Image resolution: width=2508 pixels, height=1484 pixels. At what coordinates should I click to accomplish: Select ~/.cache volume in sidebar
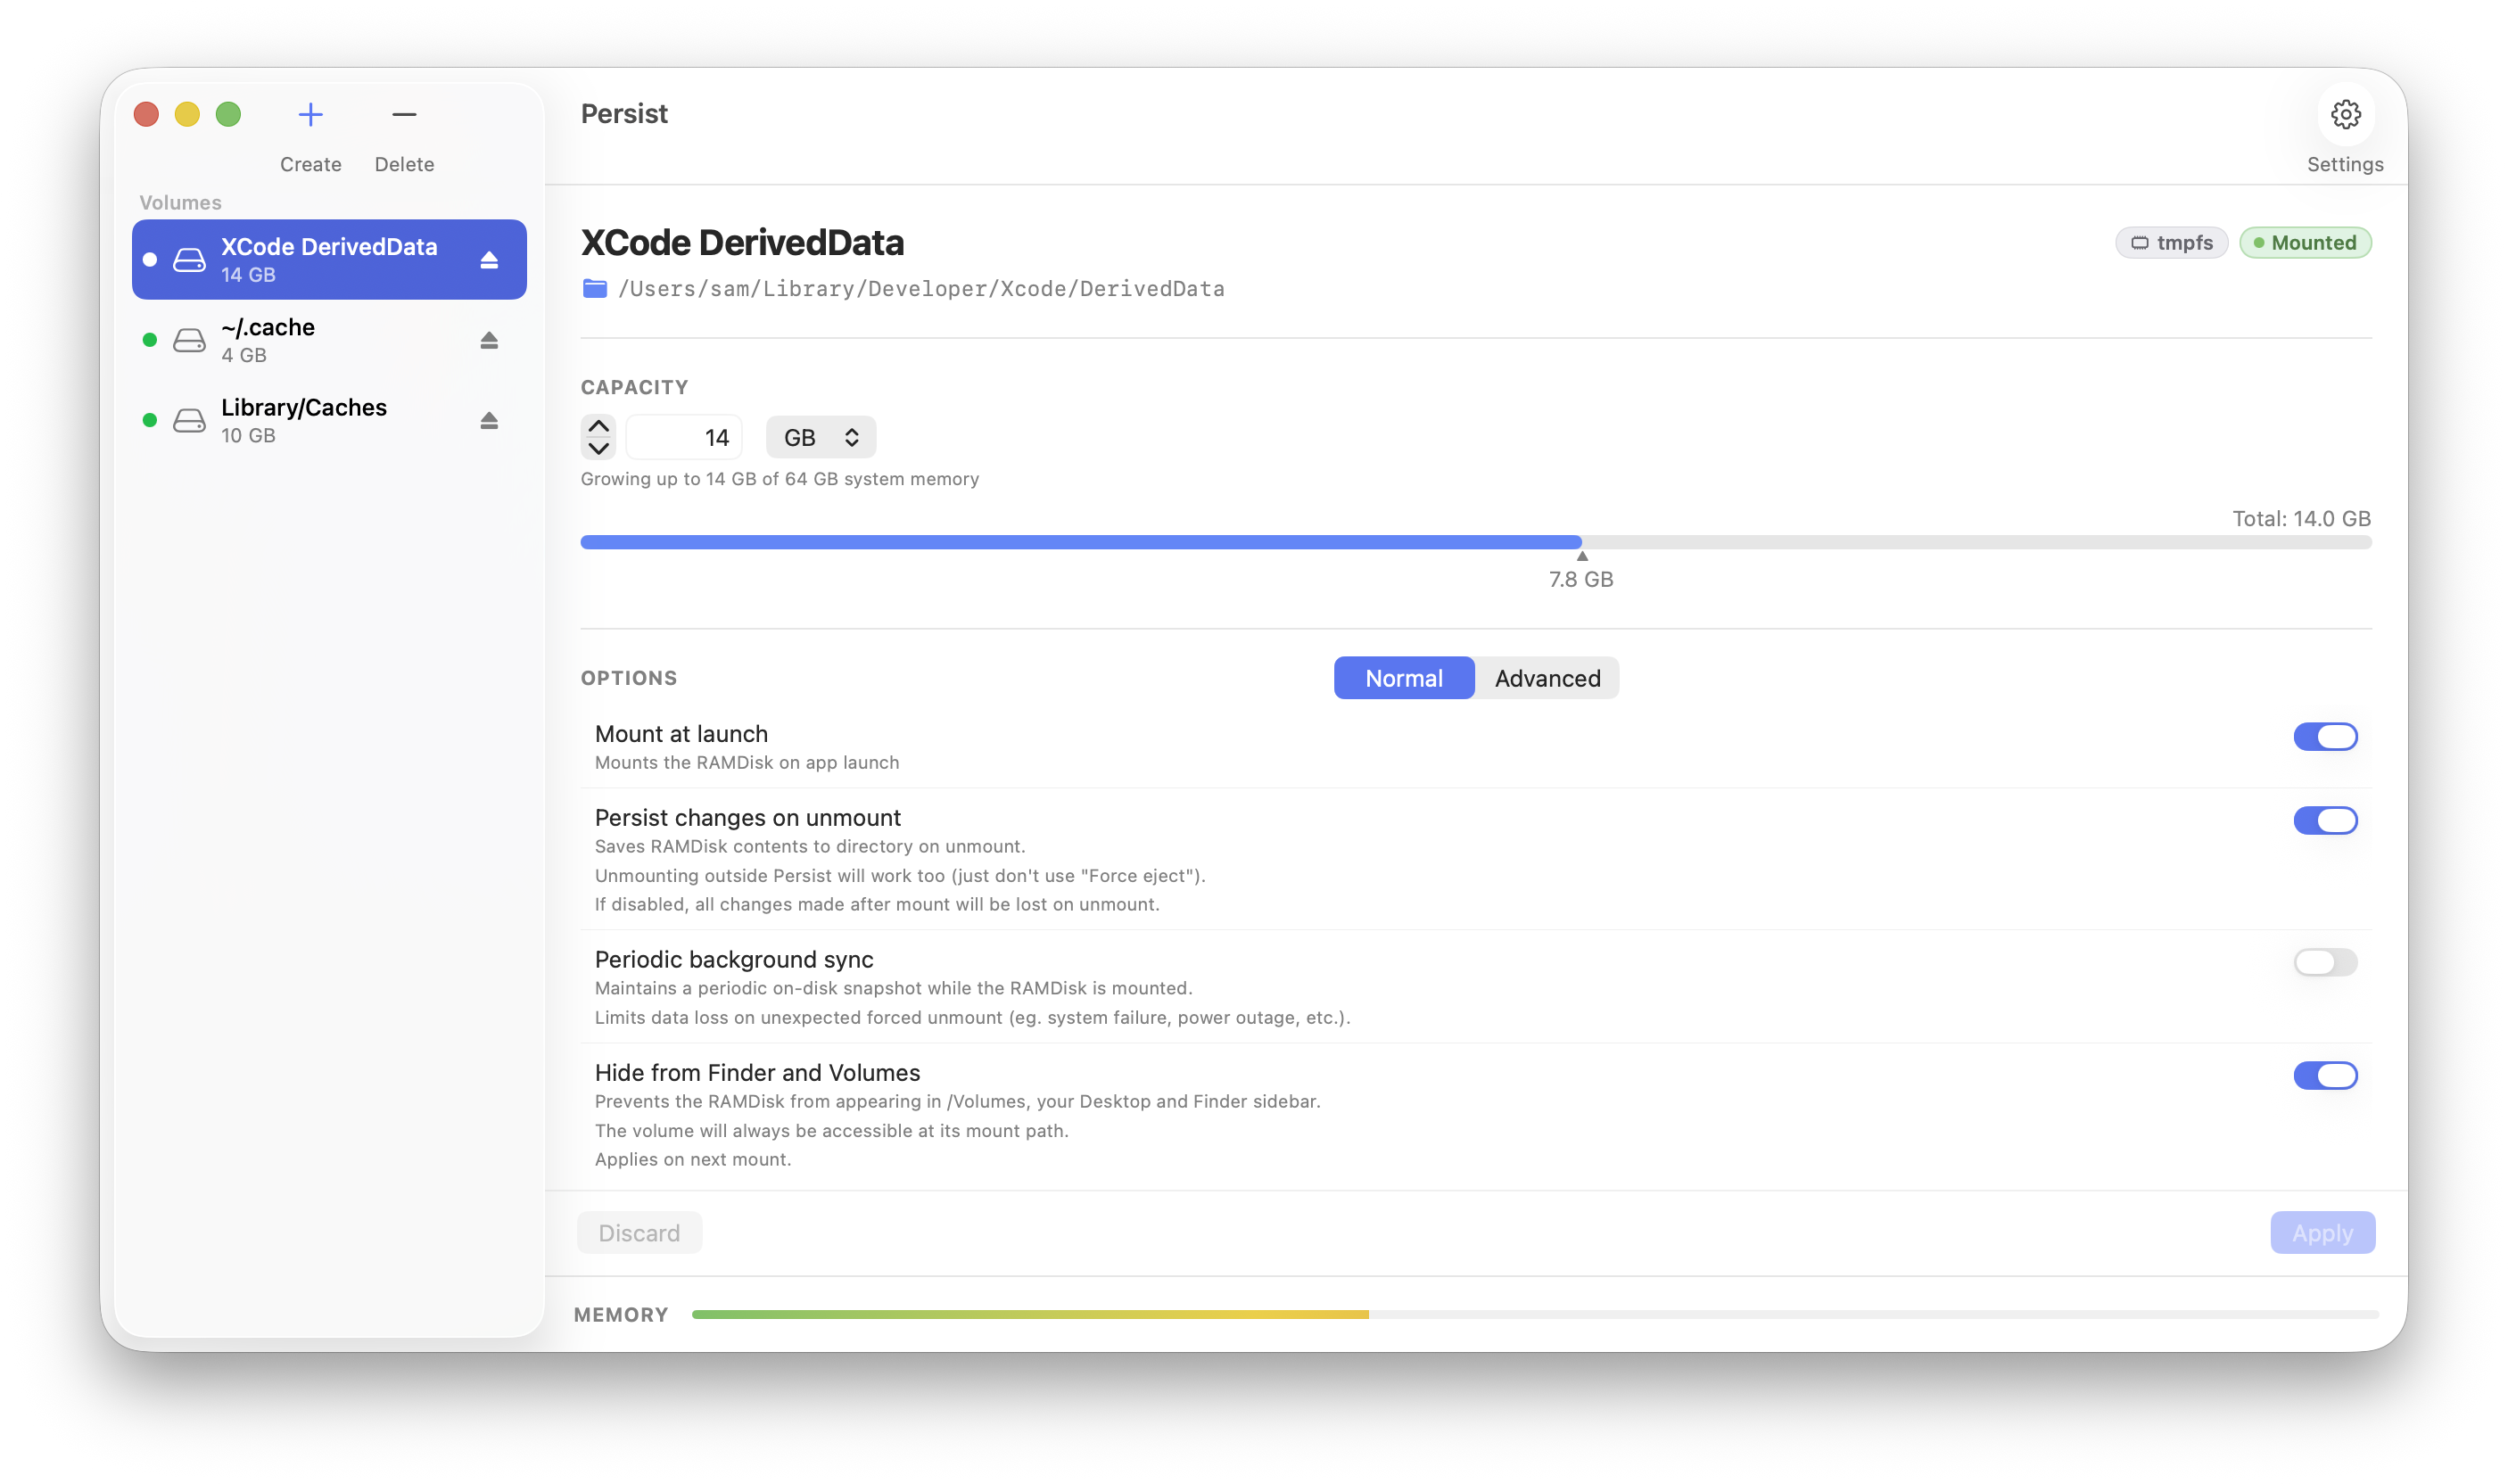(x=329, y=340)
